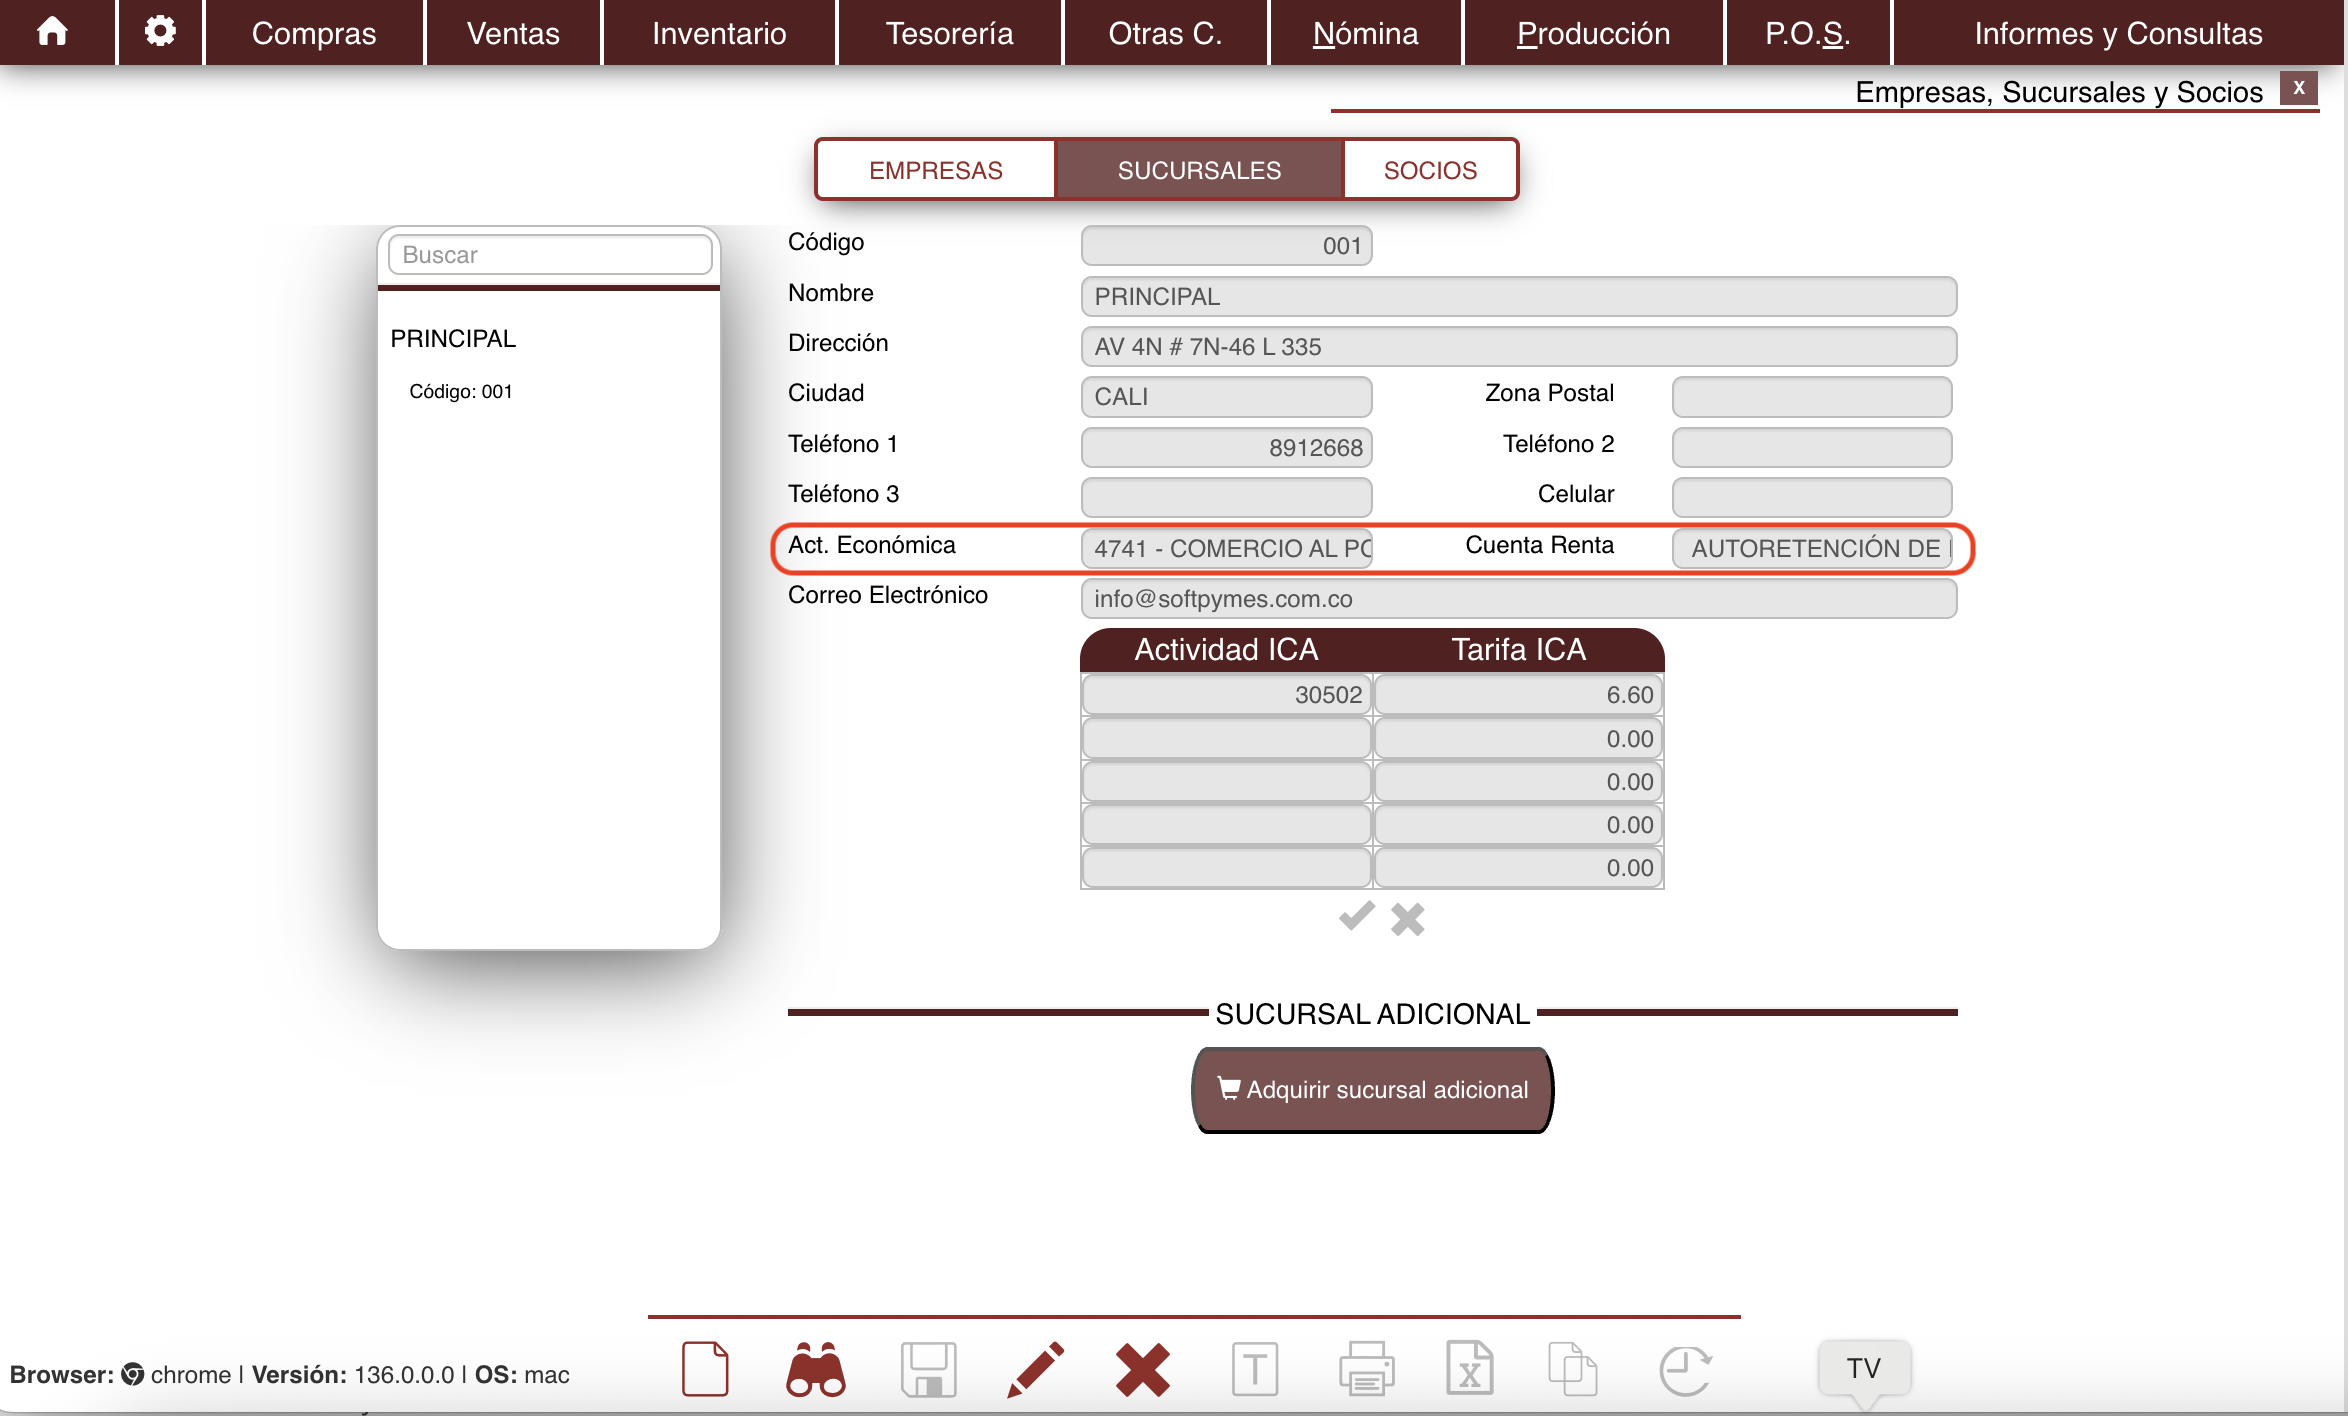The height and width of the screenshot is (1416, 2348).
Task: Open the settings gear menu
Action: coord(160,32)
